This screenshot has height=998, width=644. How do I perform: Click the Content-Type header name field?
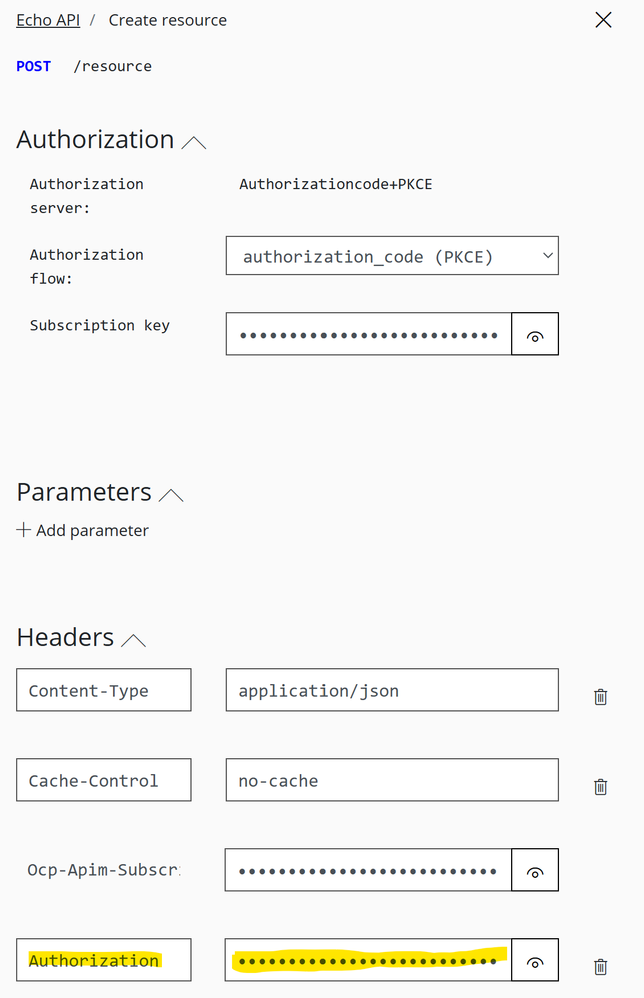(x=104, y=690)
